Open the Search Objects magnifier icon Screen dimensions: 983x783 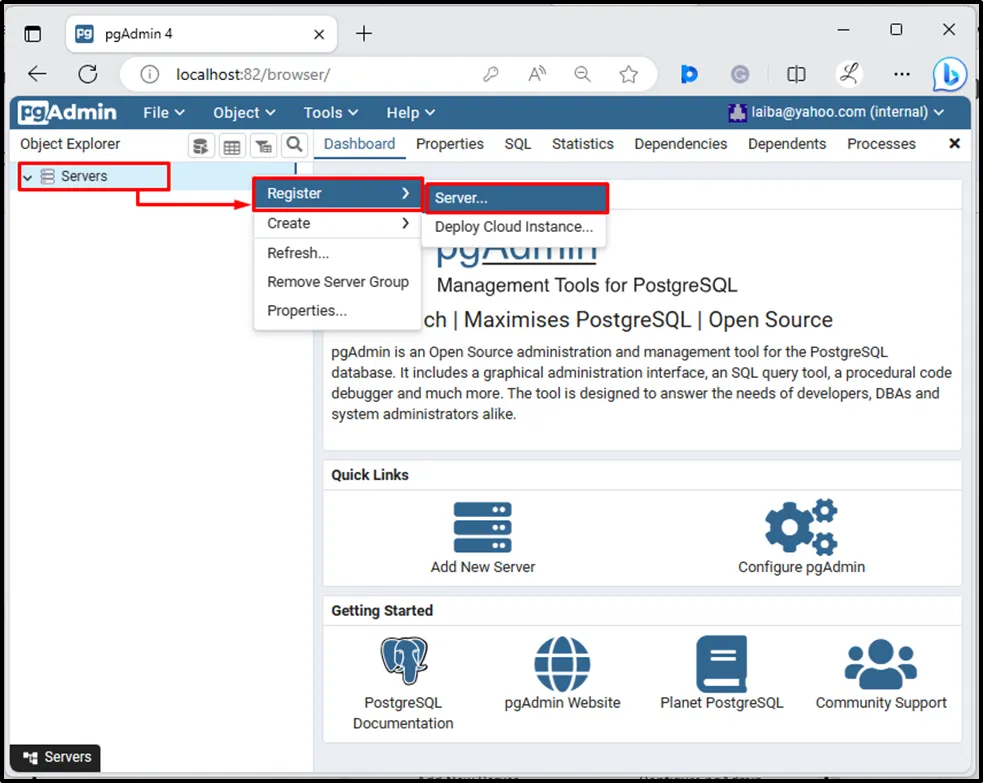[294, 145]
